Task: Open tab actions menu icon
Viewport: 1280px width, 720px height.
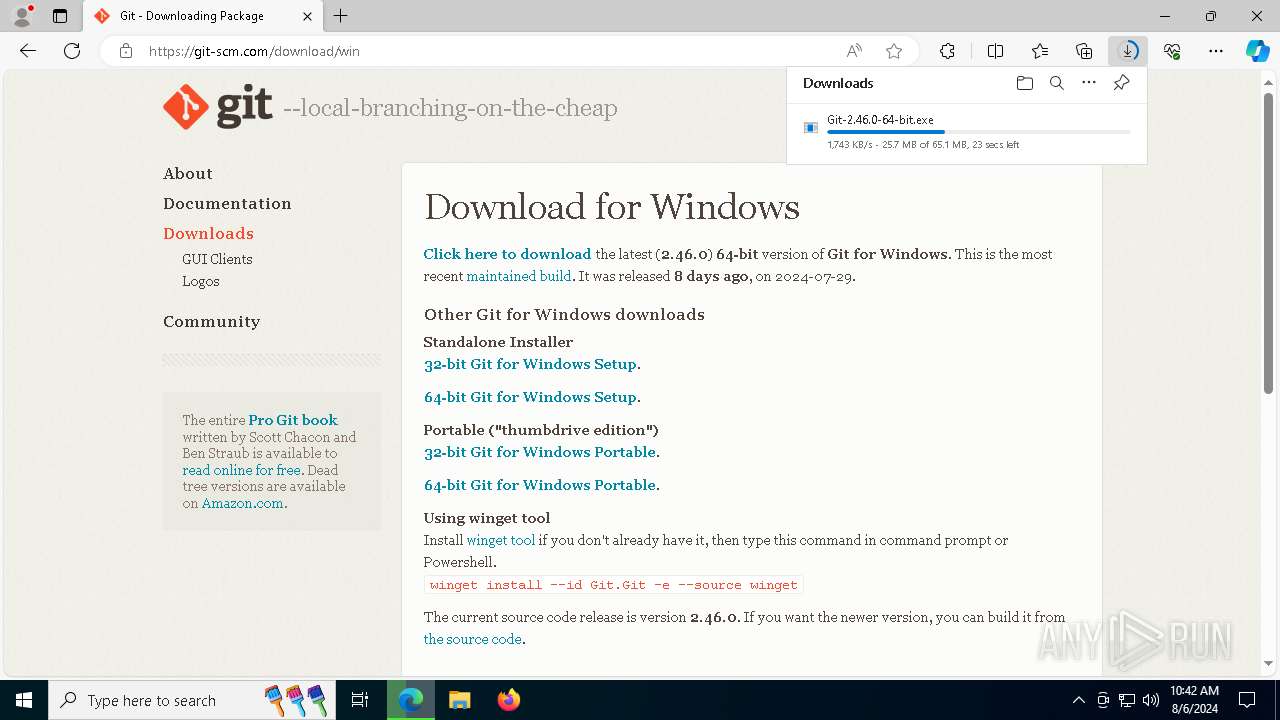Action: pos(60,16)
